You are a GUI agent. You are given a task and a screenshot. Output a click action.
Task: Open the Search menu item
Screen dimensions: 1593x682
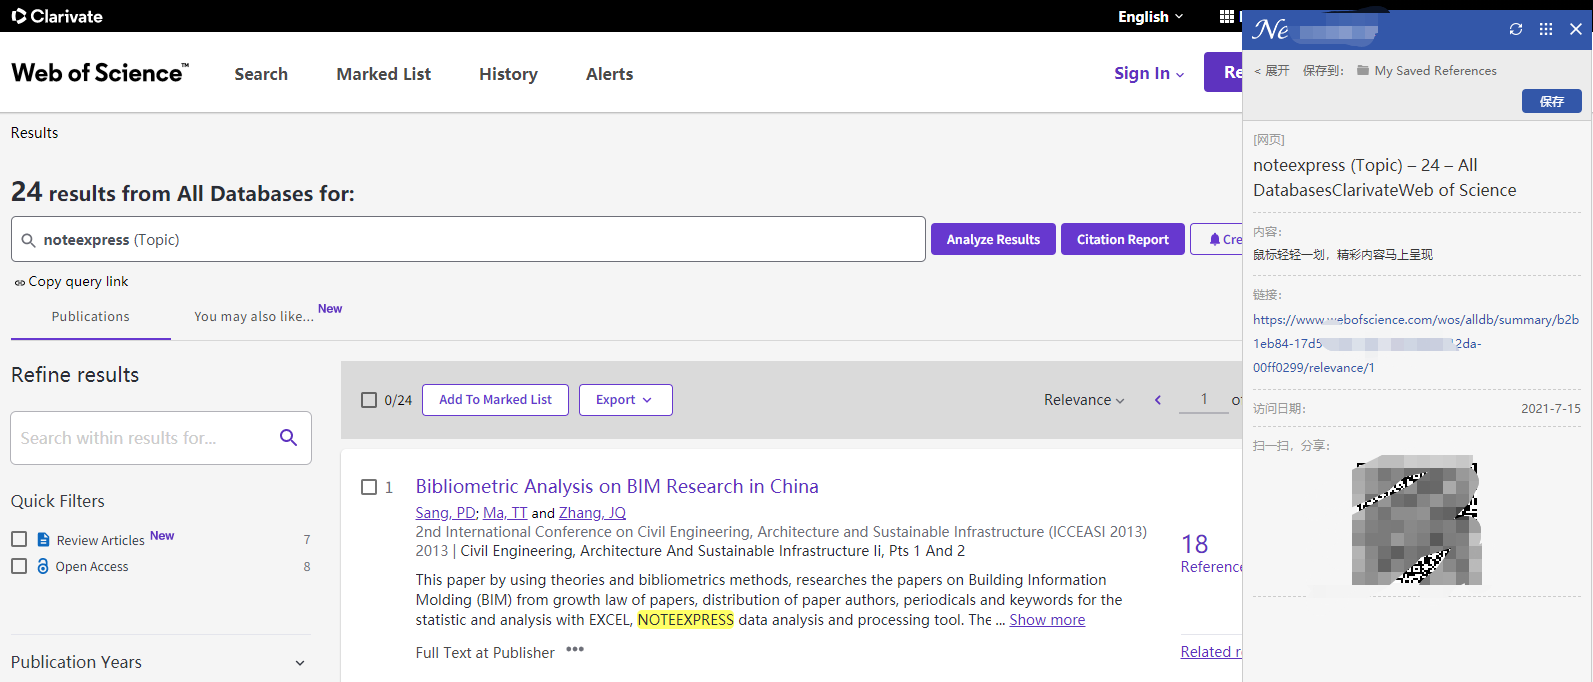[x=261, y=74]
